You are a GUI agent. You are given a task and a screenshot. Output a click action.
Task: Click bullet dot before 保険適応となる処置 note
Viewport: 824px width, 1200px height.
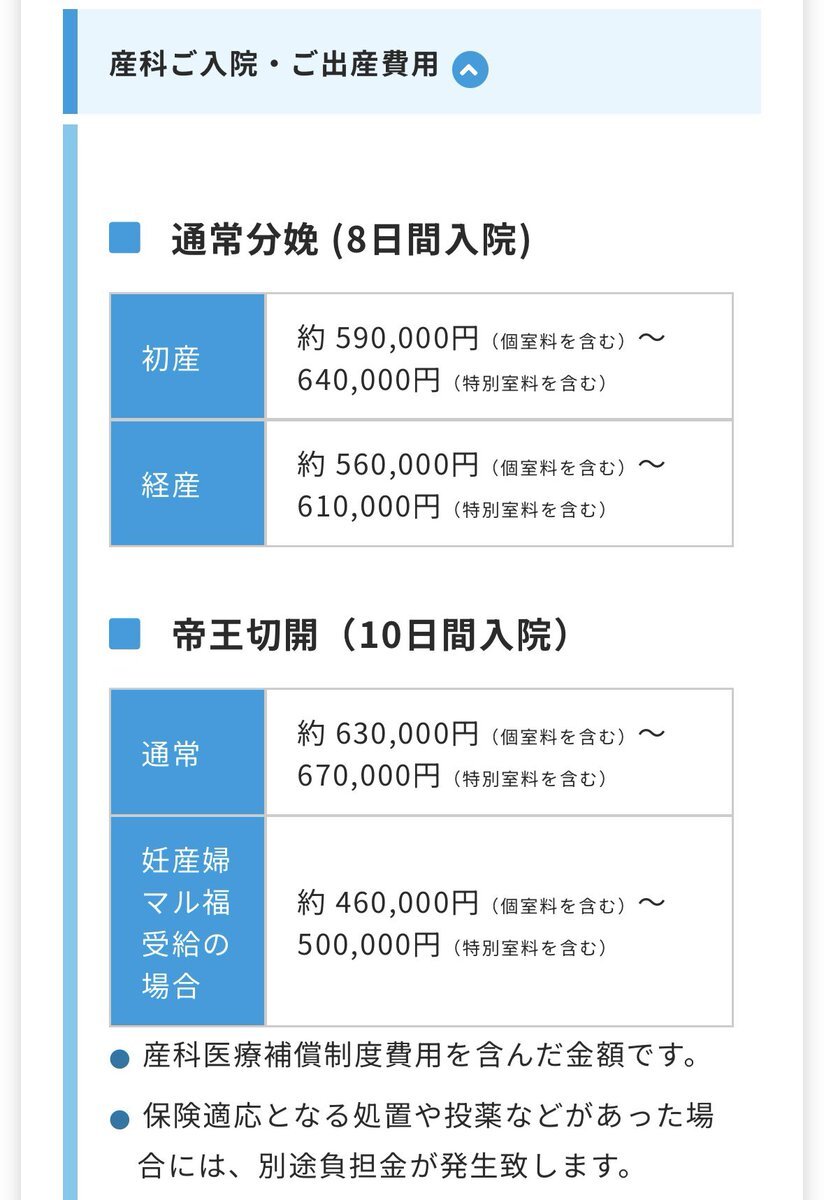(120, 1120)
